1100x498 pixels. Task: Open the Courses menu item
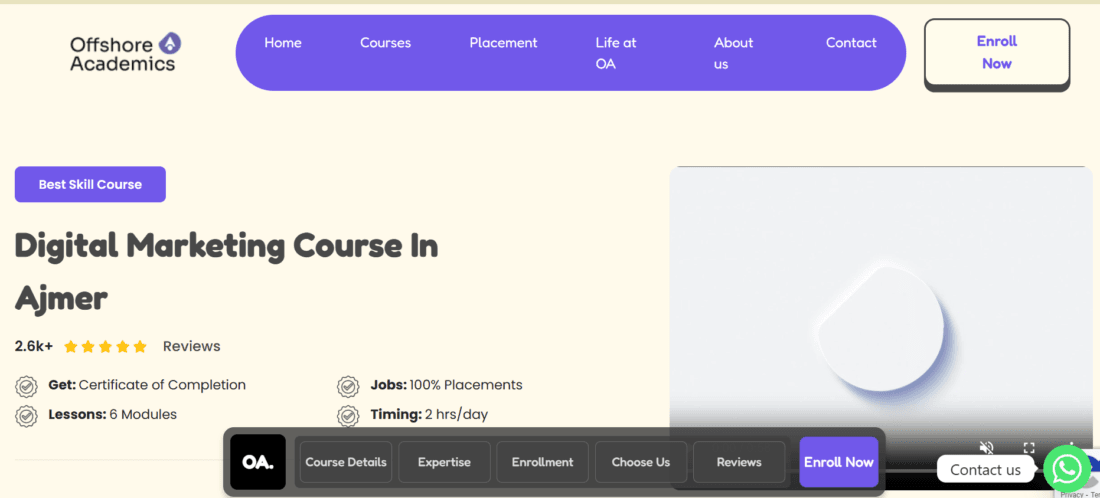tap(385, 43)
